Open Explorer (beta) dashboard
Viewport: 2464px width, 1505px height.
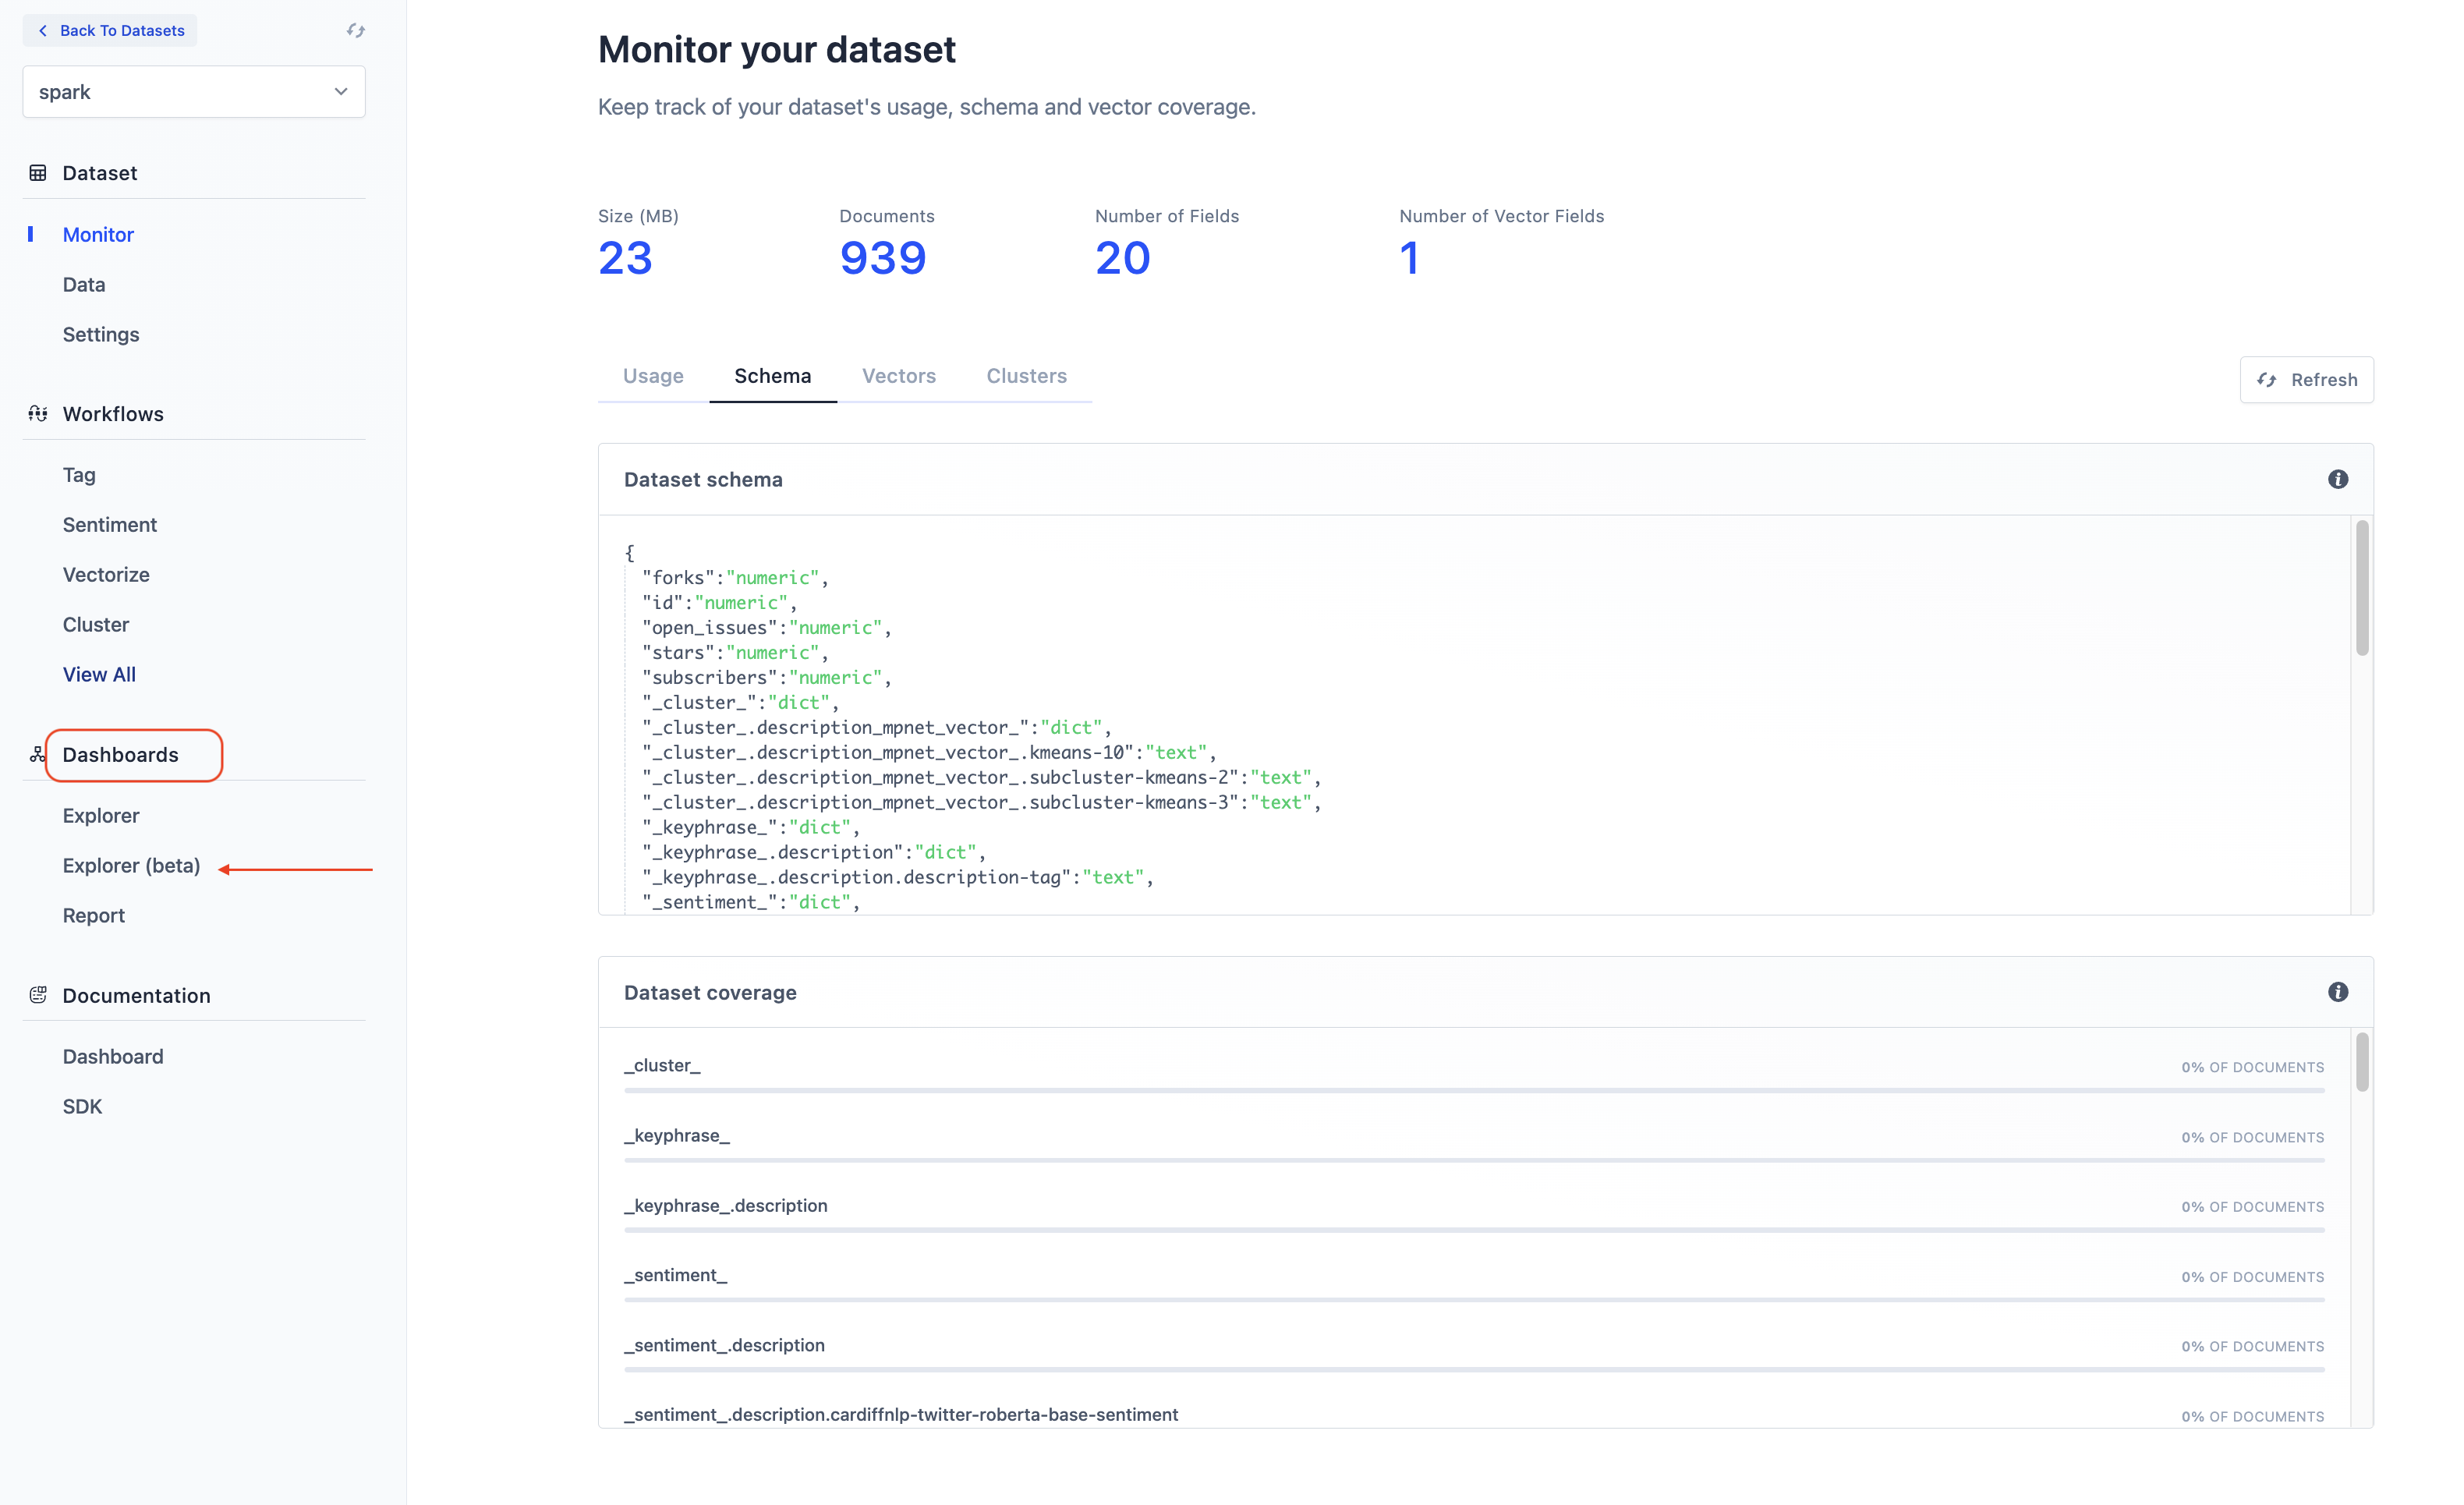(x=131, y=865)
